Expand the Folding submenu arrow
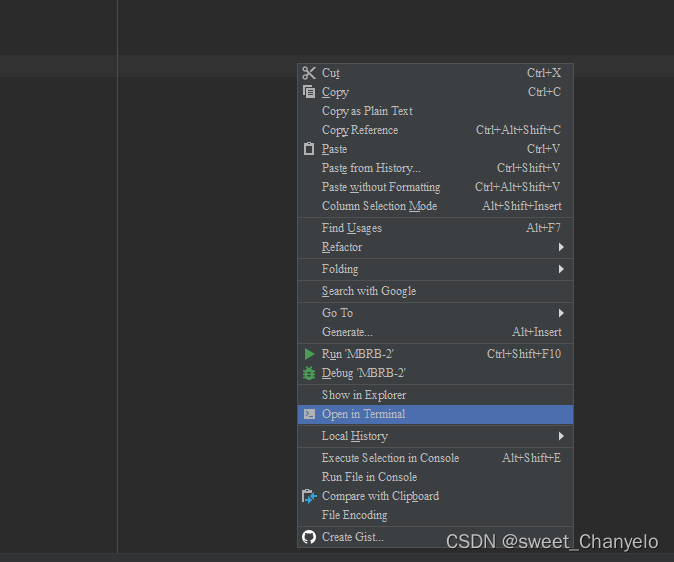 [x=561, y=269]
